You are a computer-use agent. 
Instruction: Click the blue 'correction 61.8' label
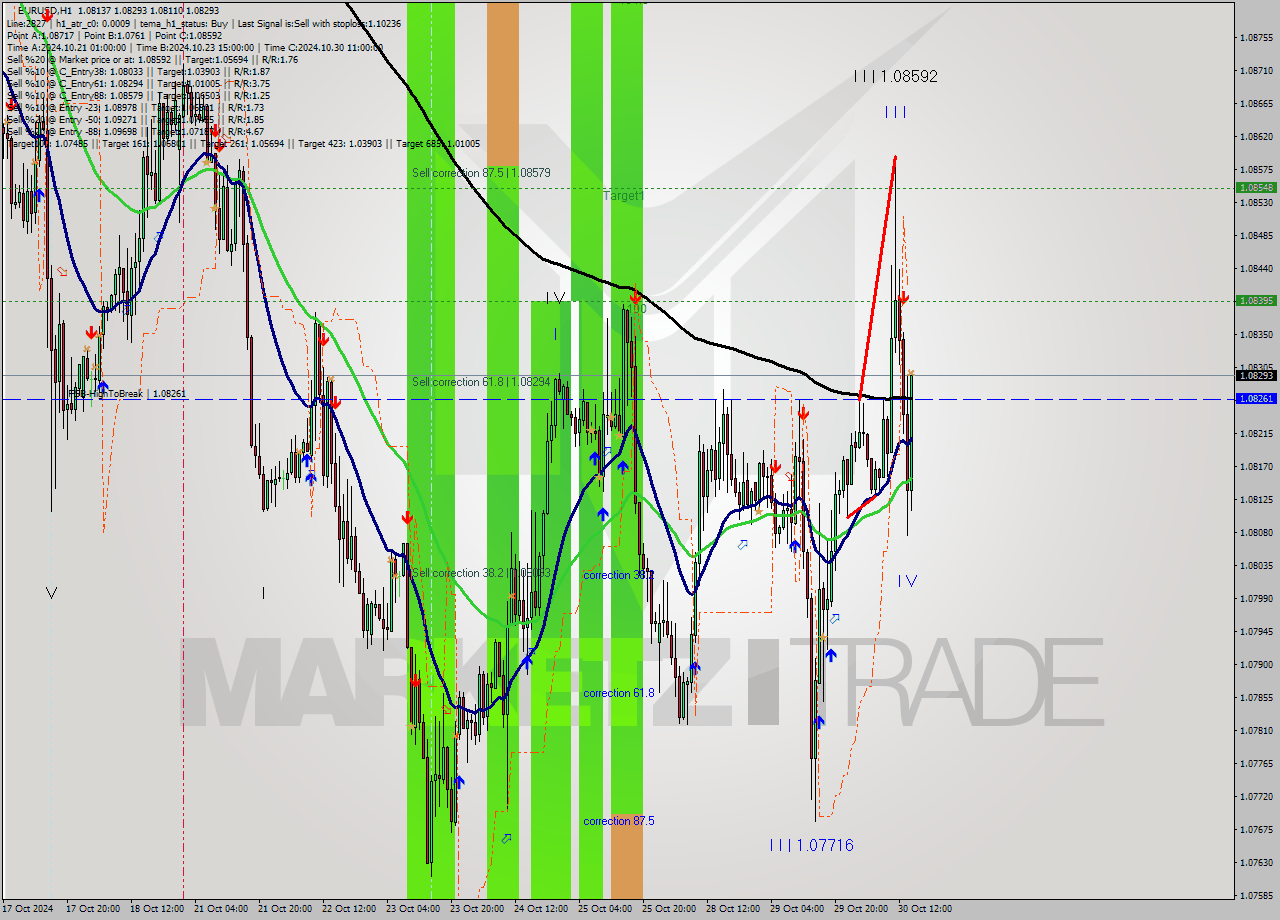[619, 693]
